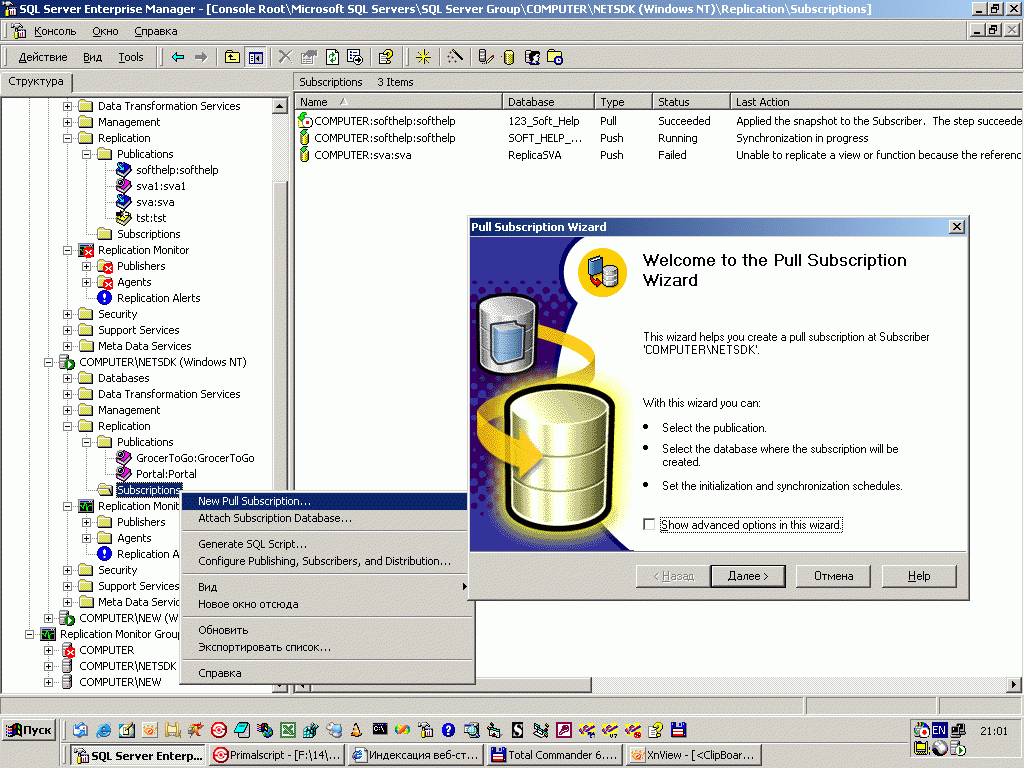Screen dimensions: 1024x768
Task: Toggle the Show/Hide console tree icon
Action: point(255,57)
